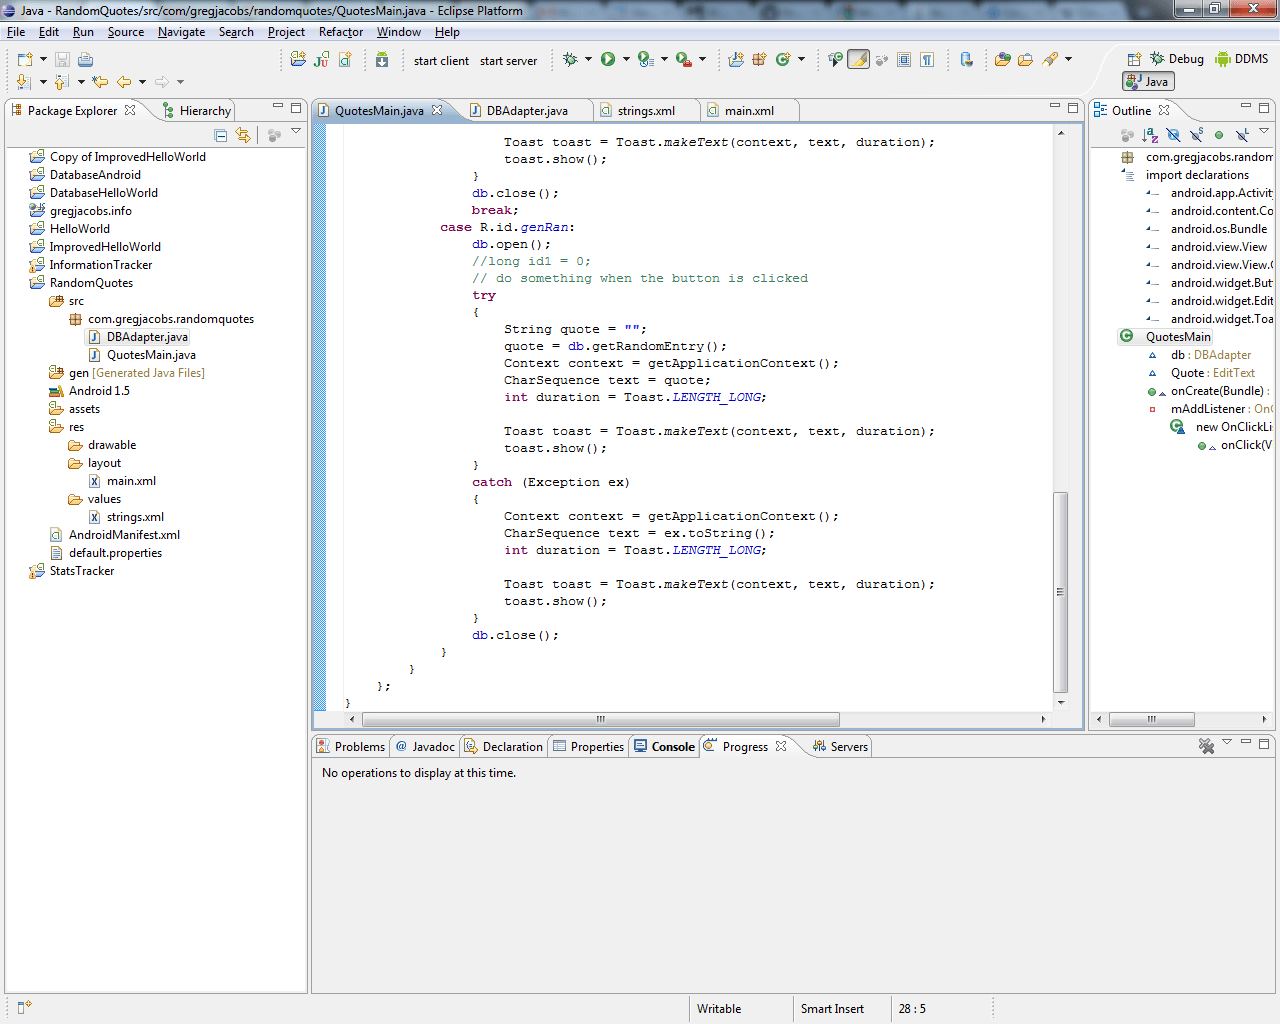
Task: Collapse the RandomQuotes project tree
Action: tap(25, 283)
